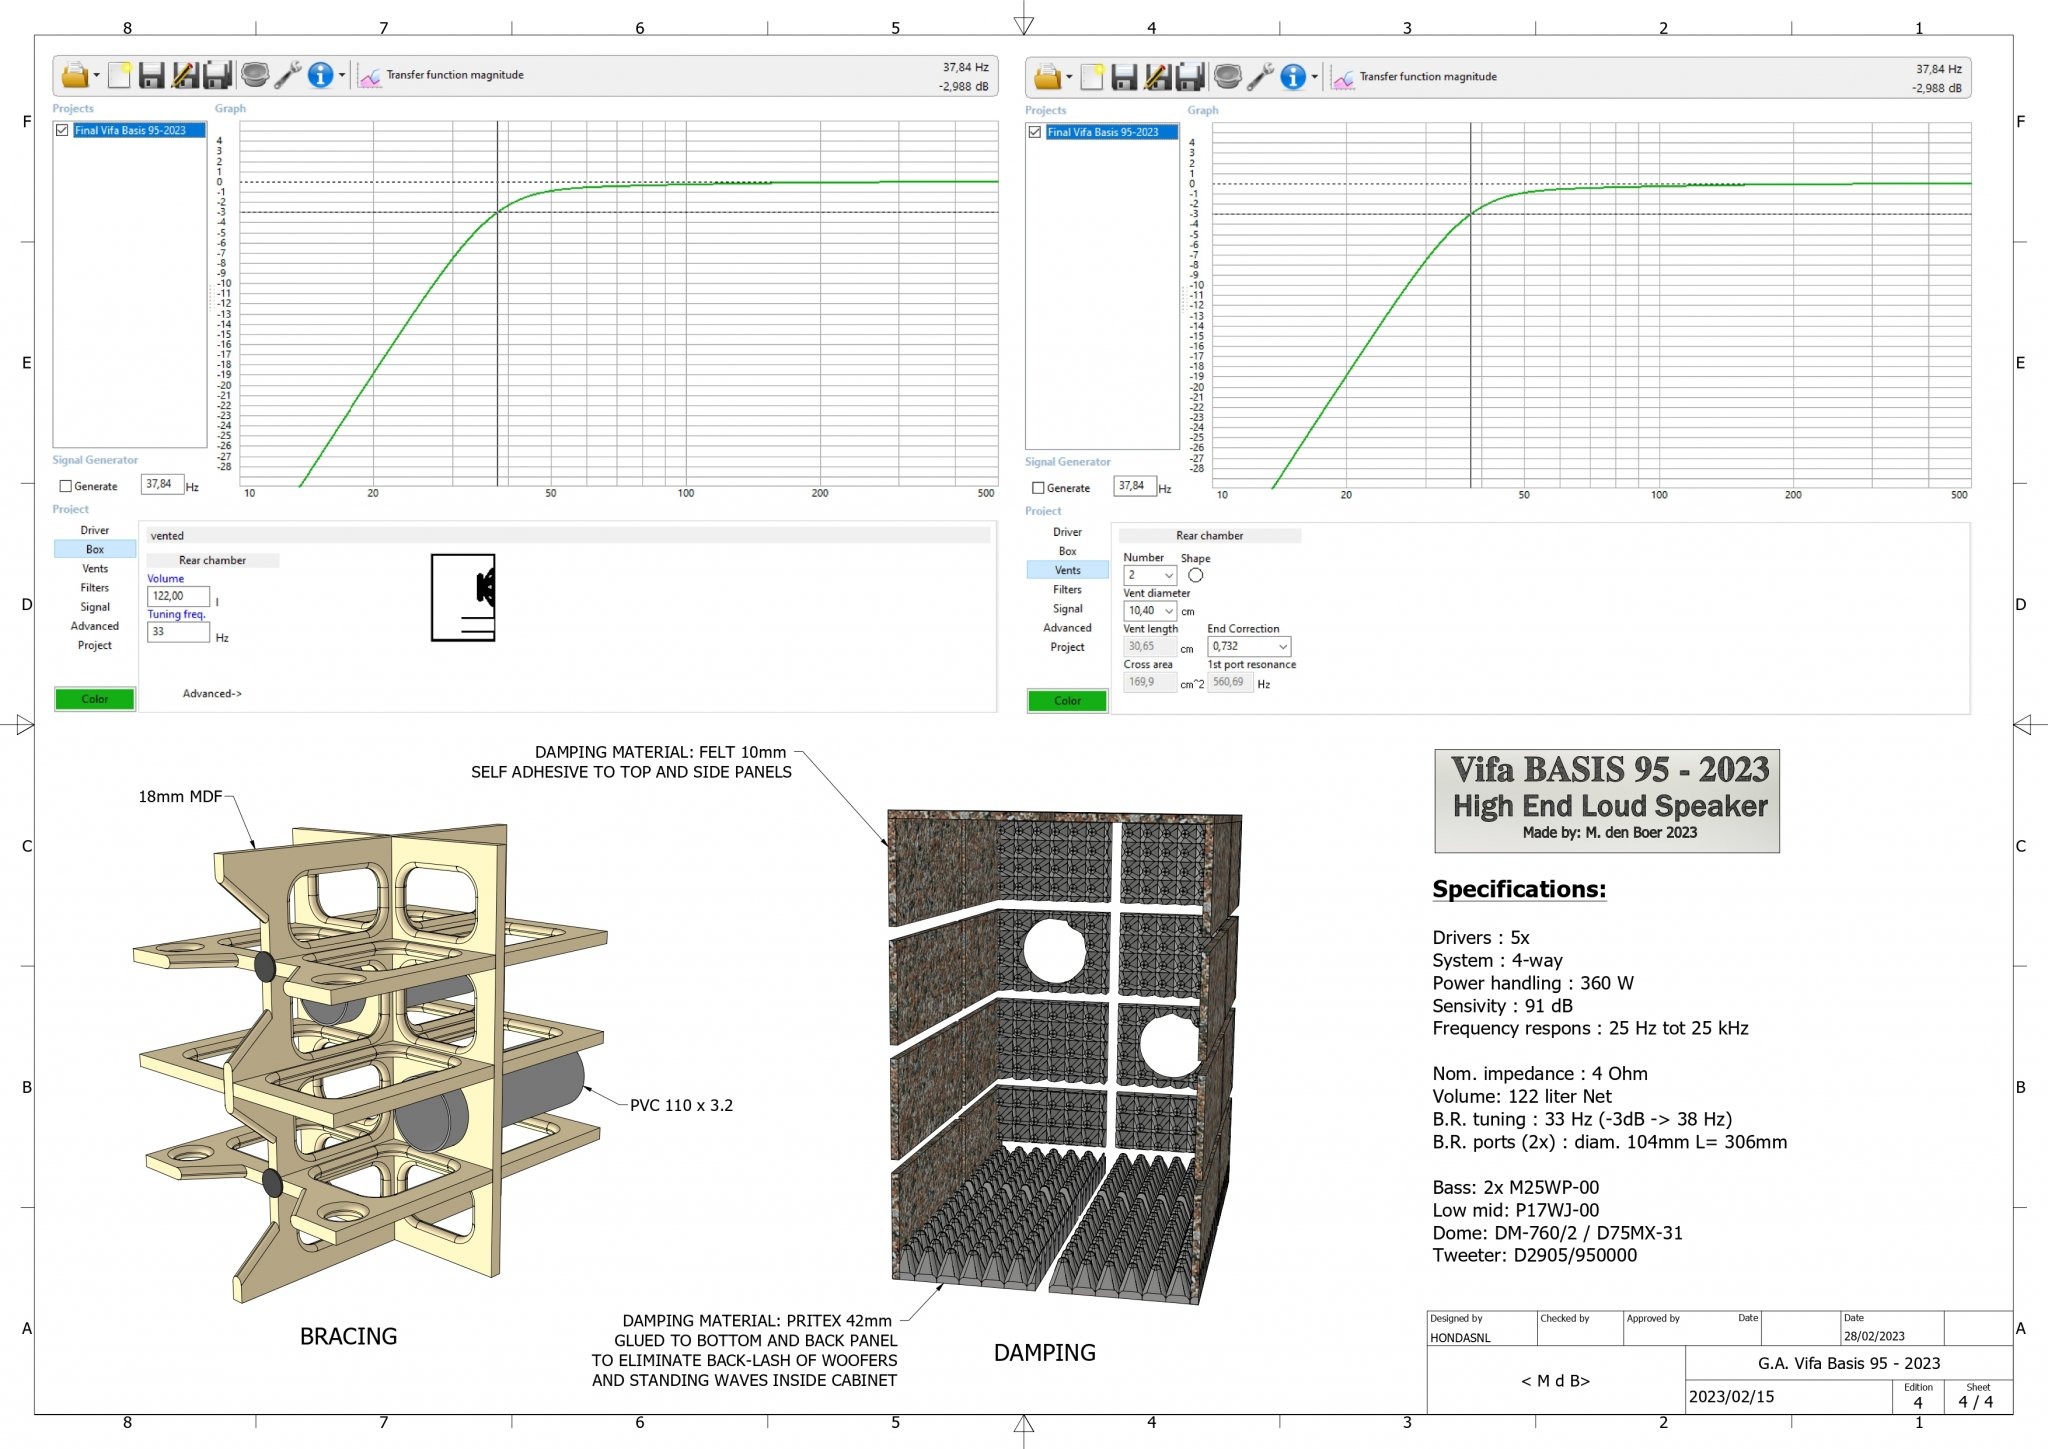2048x1449 pixels.
Task: Click pencil-floppy save-as icon in Vents-tab window
Action: (1157, 77)
